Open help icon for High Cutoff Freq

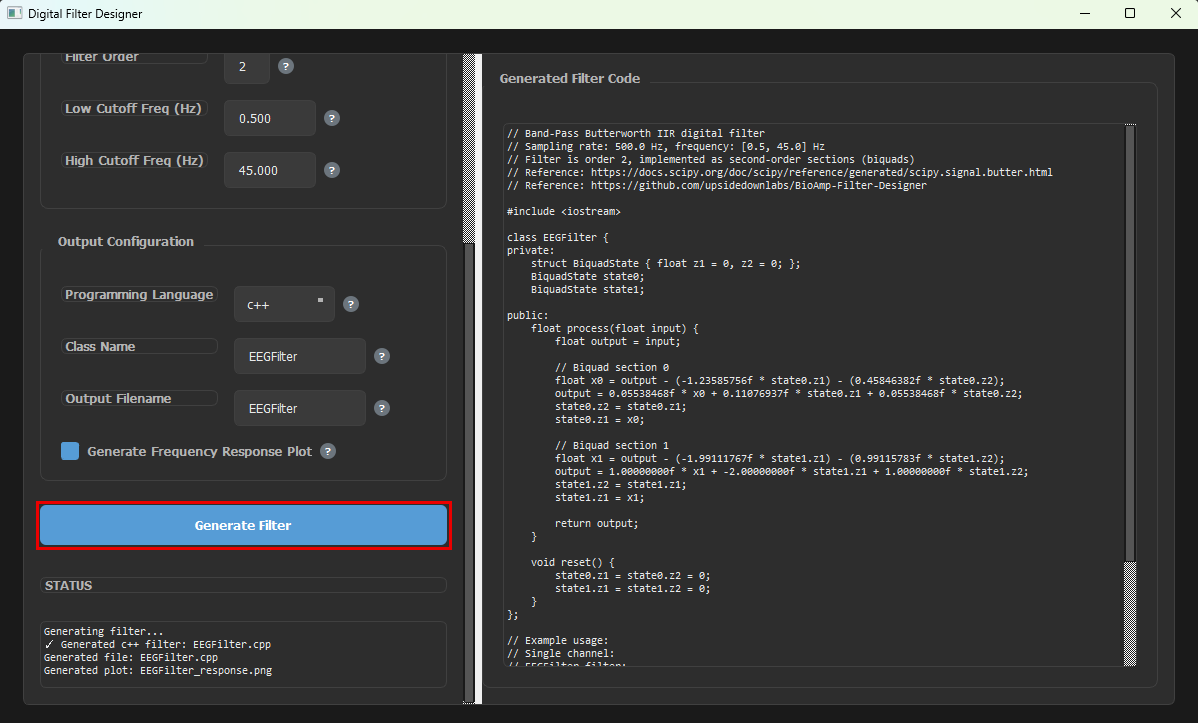[x=332, y=170]
